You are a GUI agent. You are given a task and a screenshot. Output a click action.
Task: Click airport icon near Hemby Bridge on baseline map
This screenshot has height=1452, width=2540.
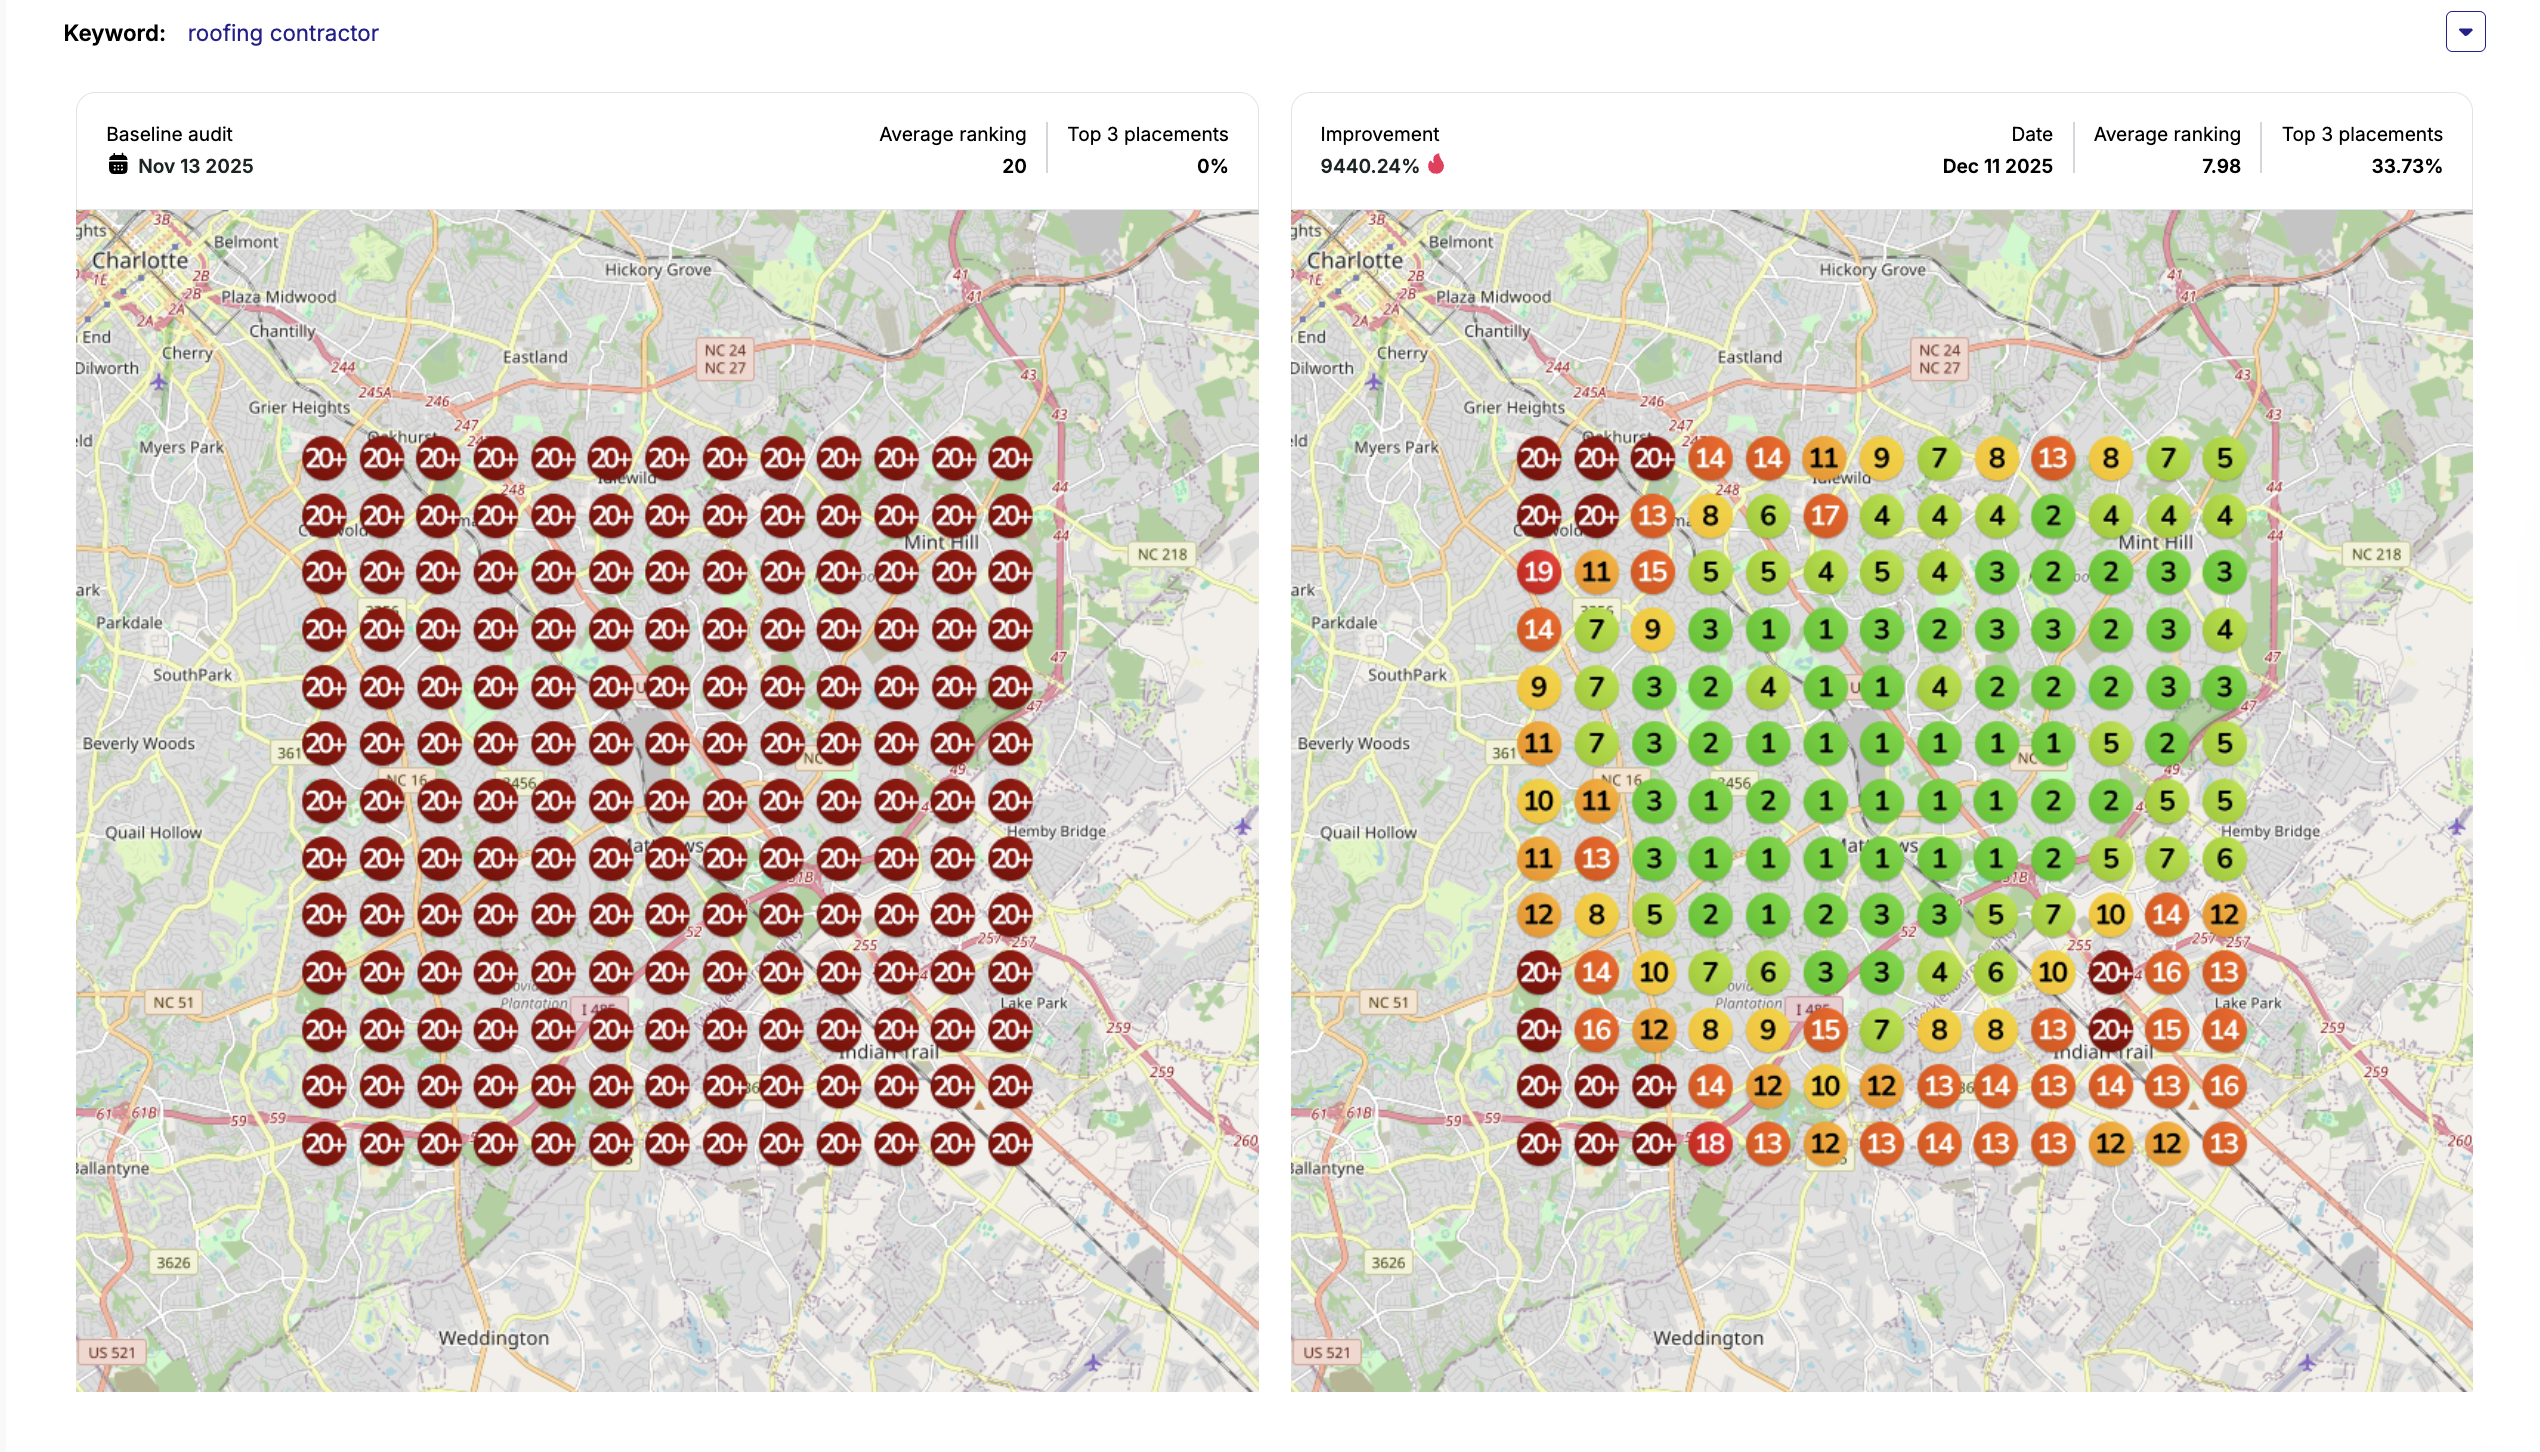click(x=1242, y=826)
